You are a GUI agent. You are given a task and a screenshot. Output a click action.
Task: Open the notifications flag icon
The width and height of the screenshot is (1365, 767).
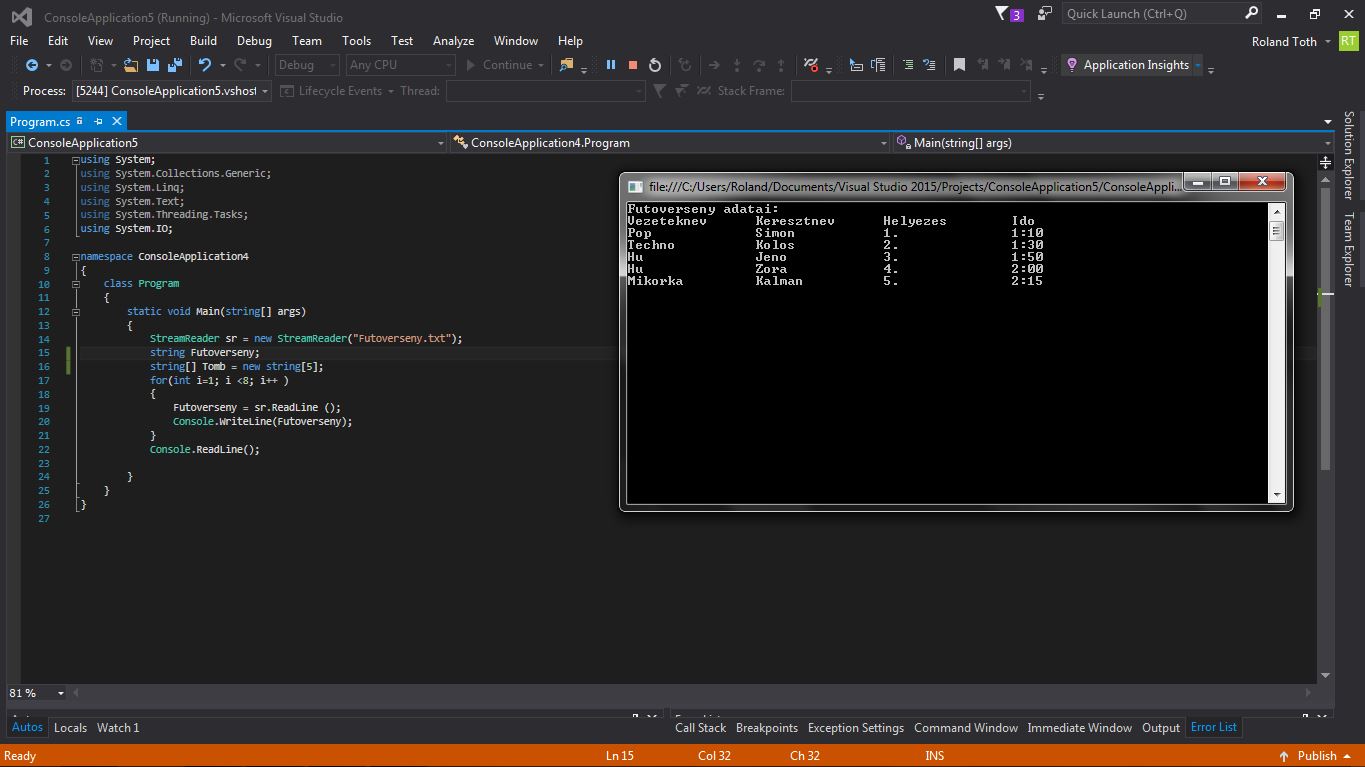click(x=1003, y=14)
